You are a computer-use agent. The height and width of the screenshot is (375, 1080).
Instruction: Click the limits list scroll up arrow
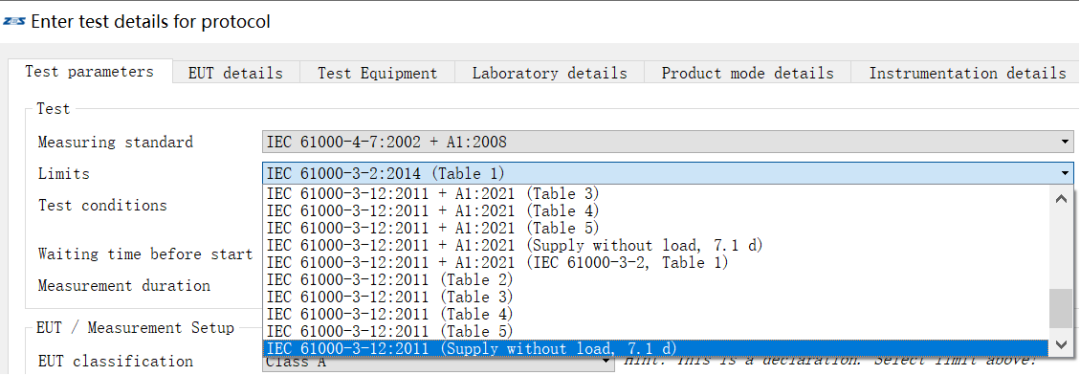tap(1061, 199)
